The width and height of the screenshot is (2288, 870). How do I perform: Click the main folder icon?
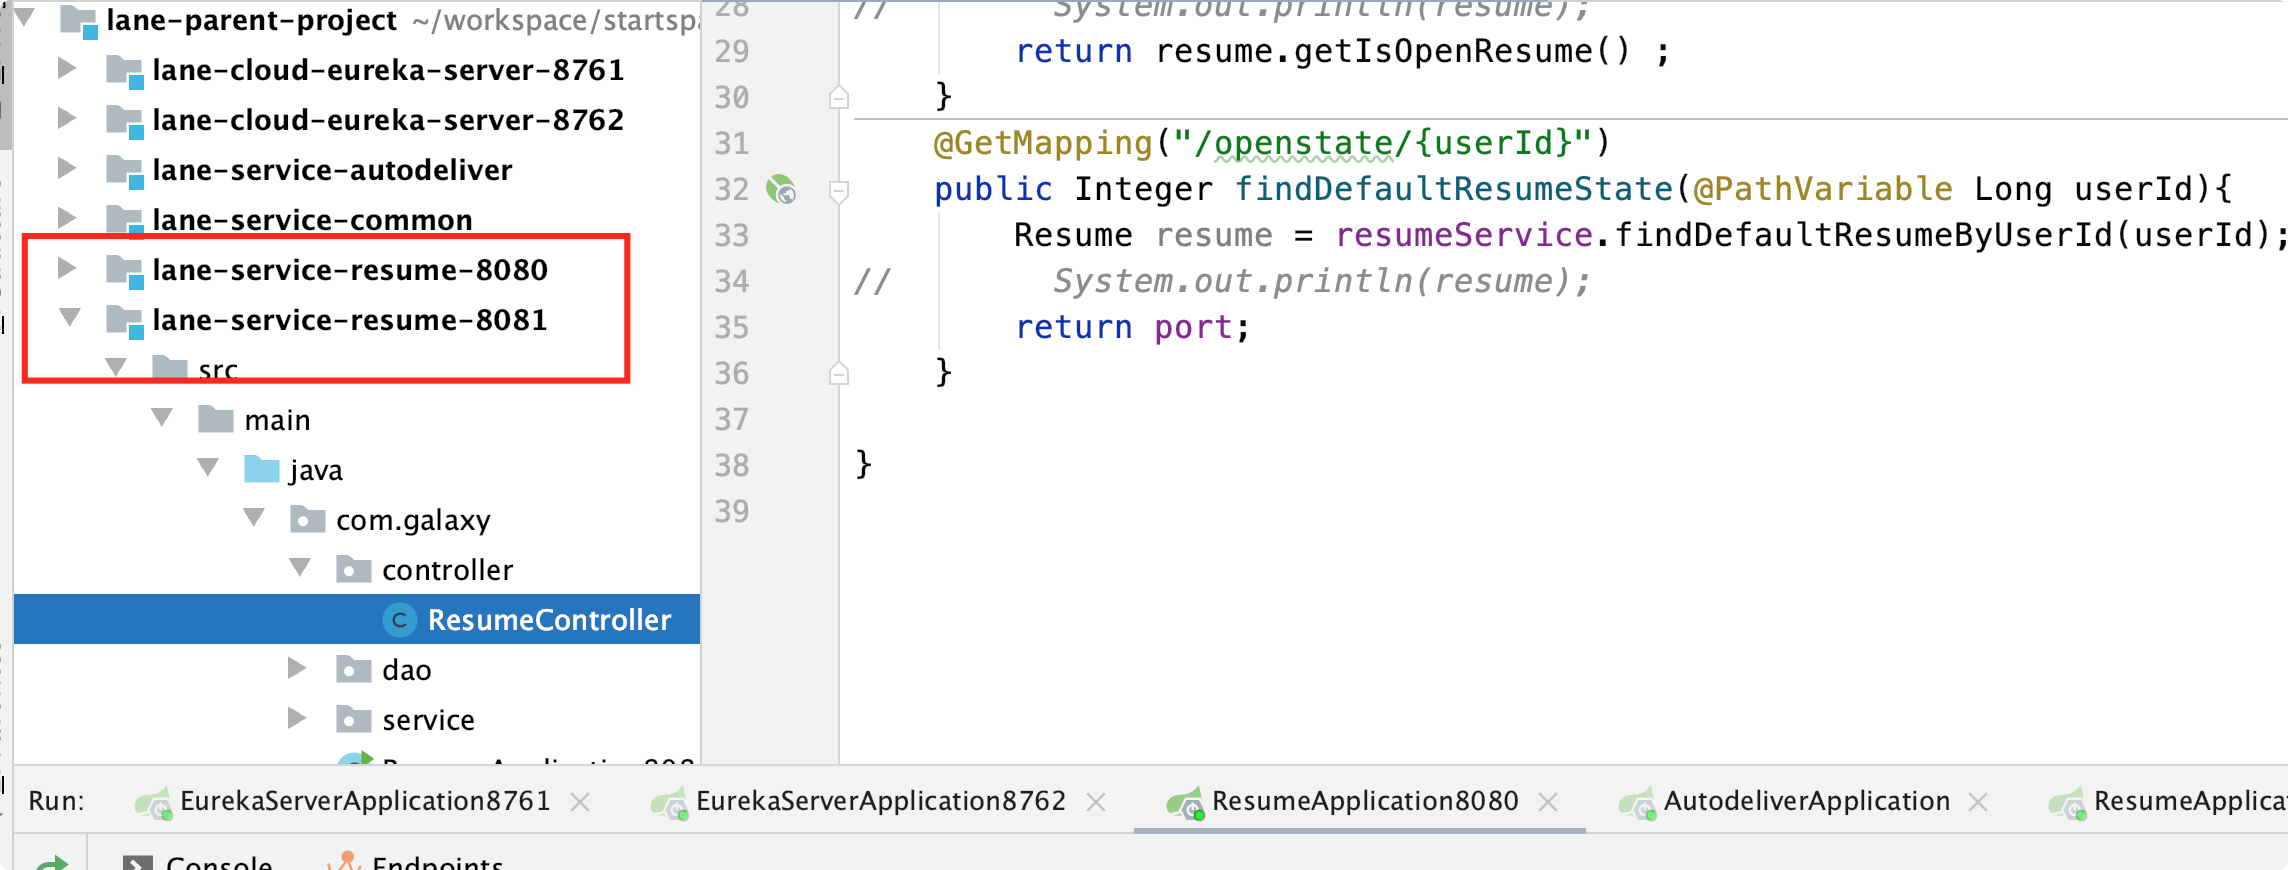[x=216, y=419]
